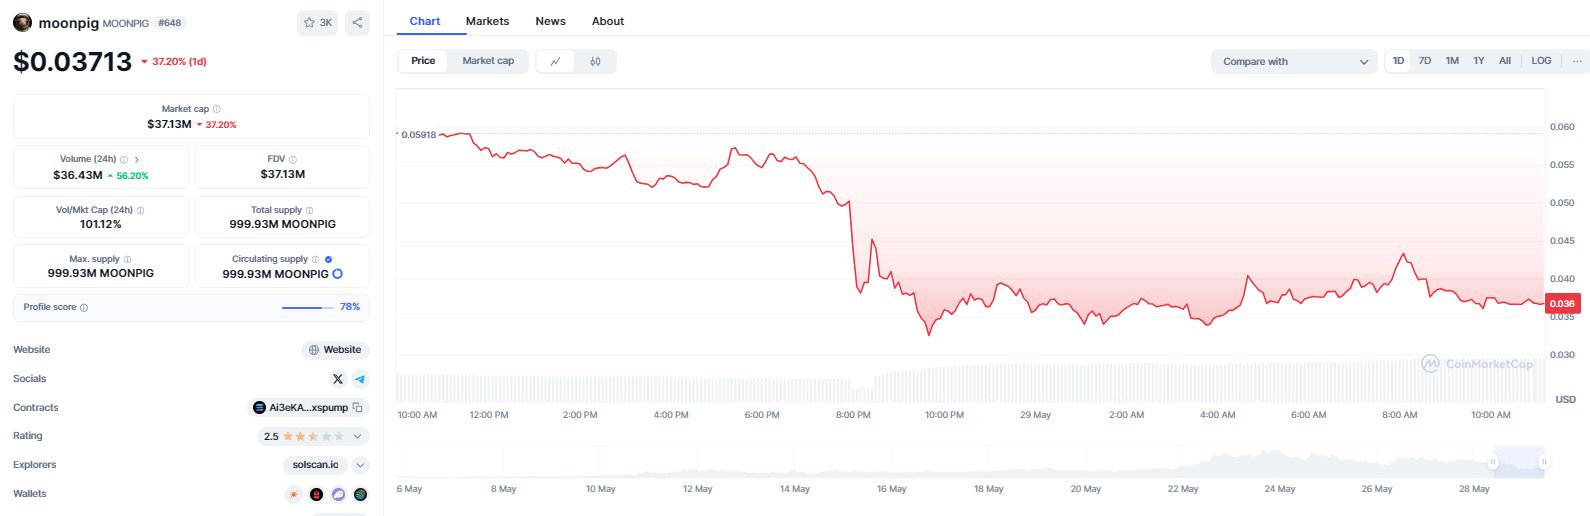Expand the Explorers list chevron
Viewport: 1590px width, 516px height.
(360, 465)
